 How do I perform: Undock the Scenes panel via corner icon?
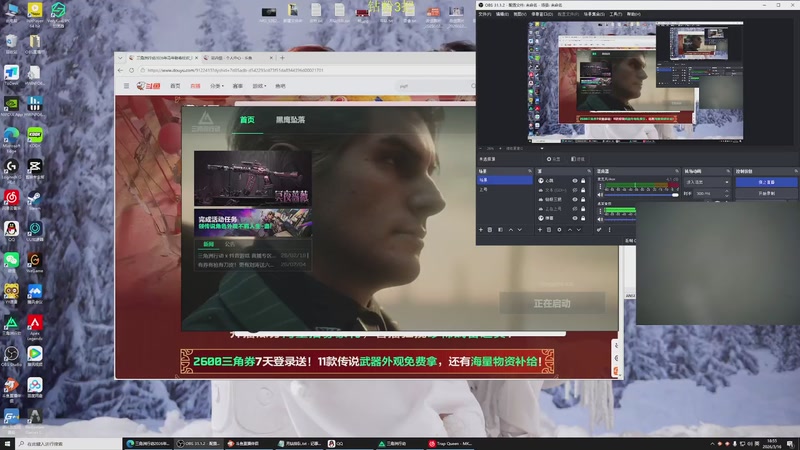tap(530, 171)
